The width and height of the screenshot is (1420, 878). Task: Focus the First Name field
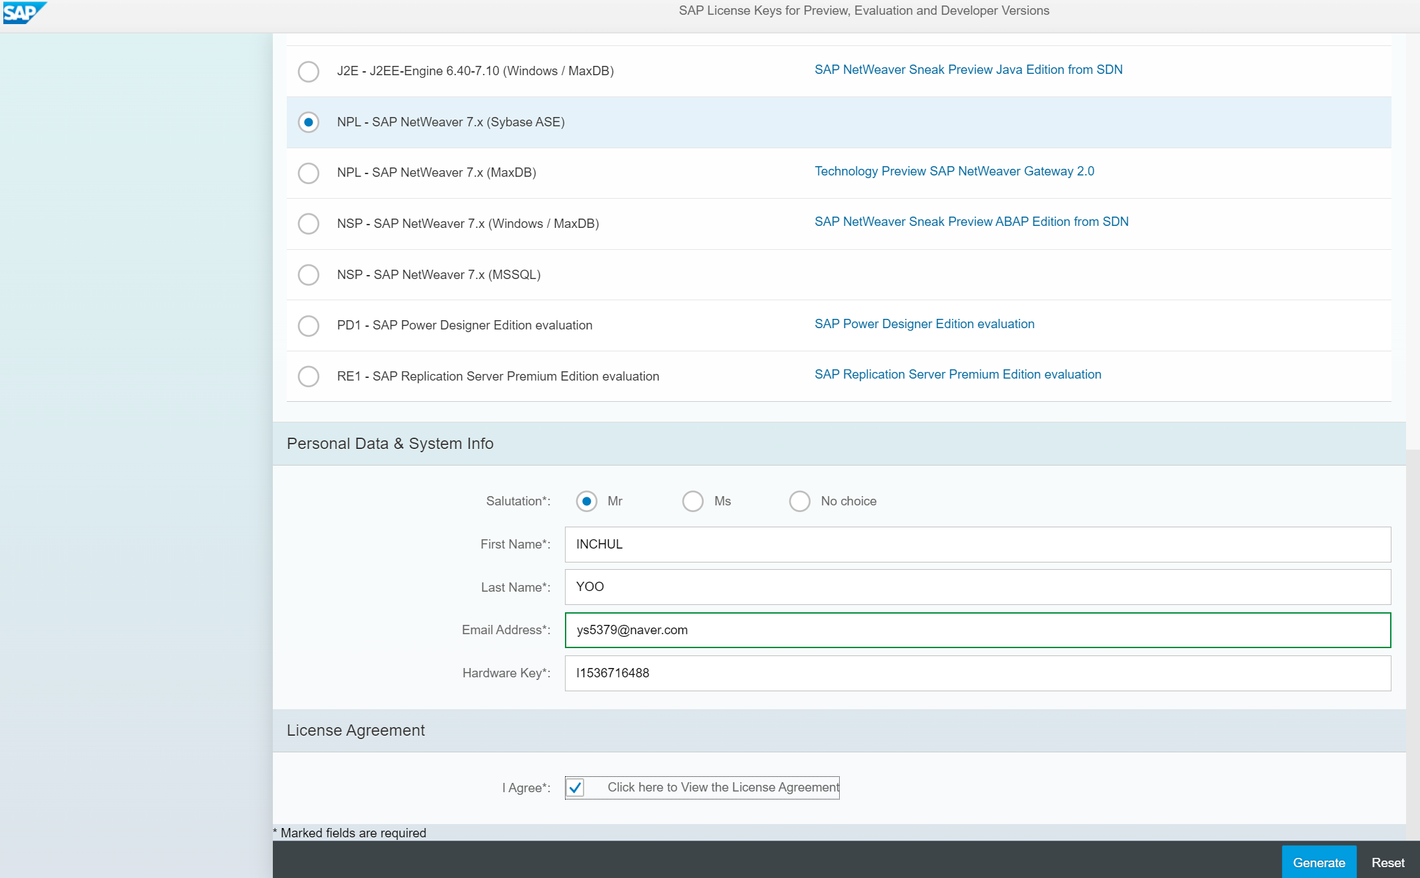978,545
